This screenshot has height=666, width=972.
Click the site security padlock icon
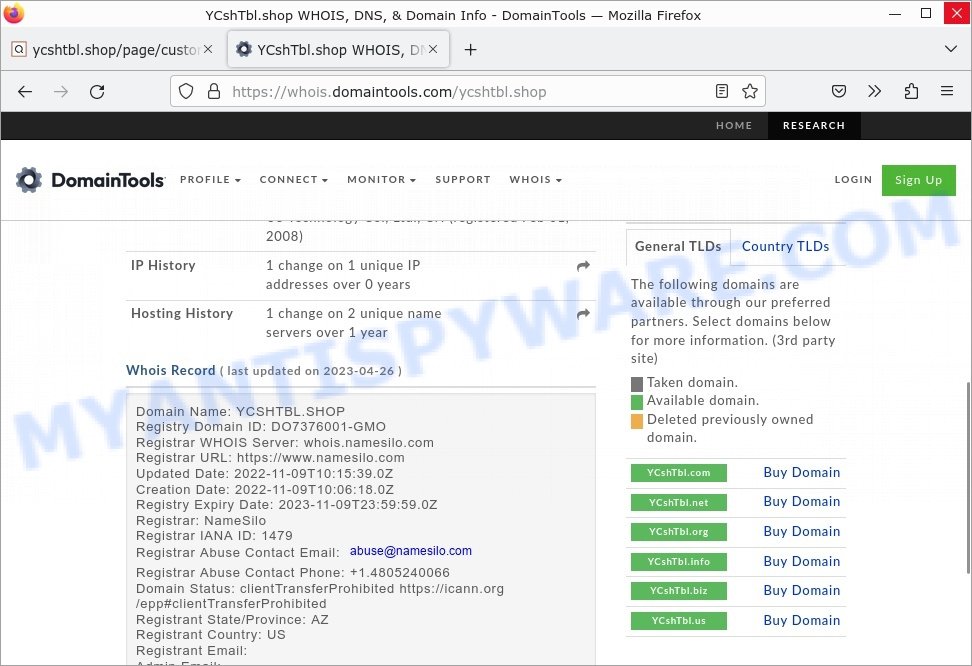click(x=214, y=92)
